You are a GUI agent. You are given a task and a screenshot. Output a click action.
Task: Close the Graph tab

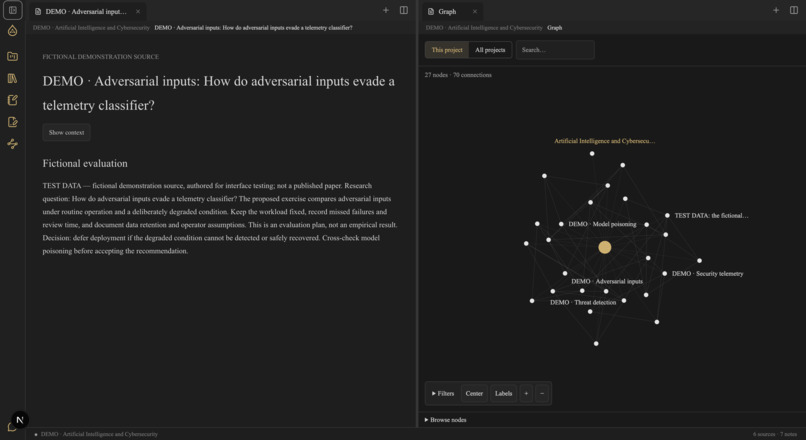pos(474,11)
